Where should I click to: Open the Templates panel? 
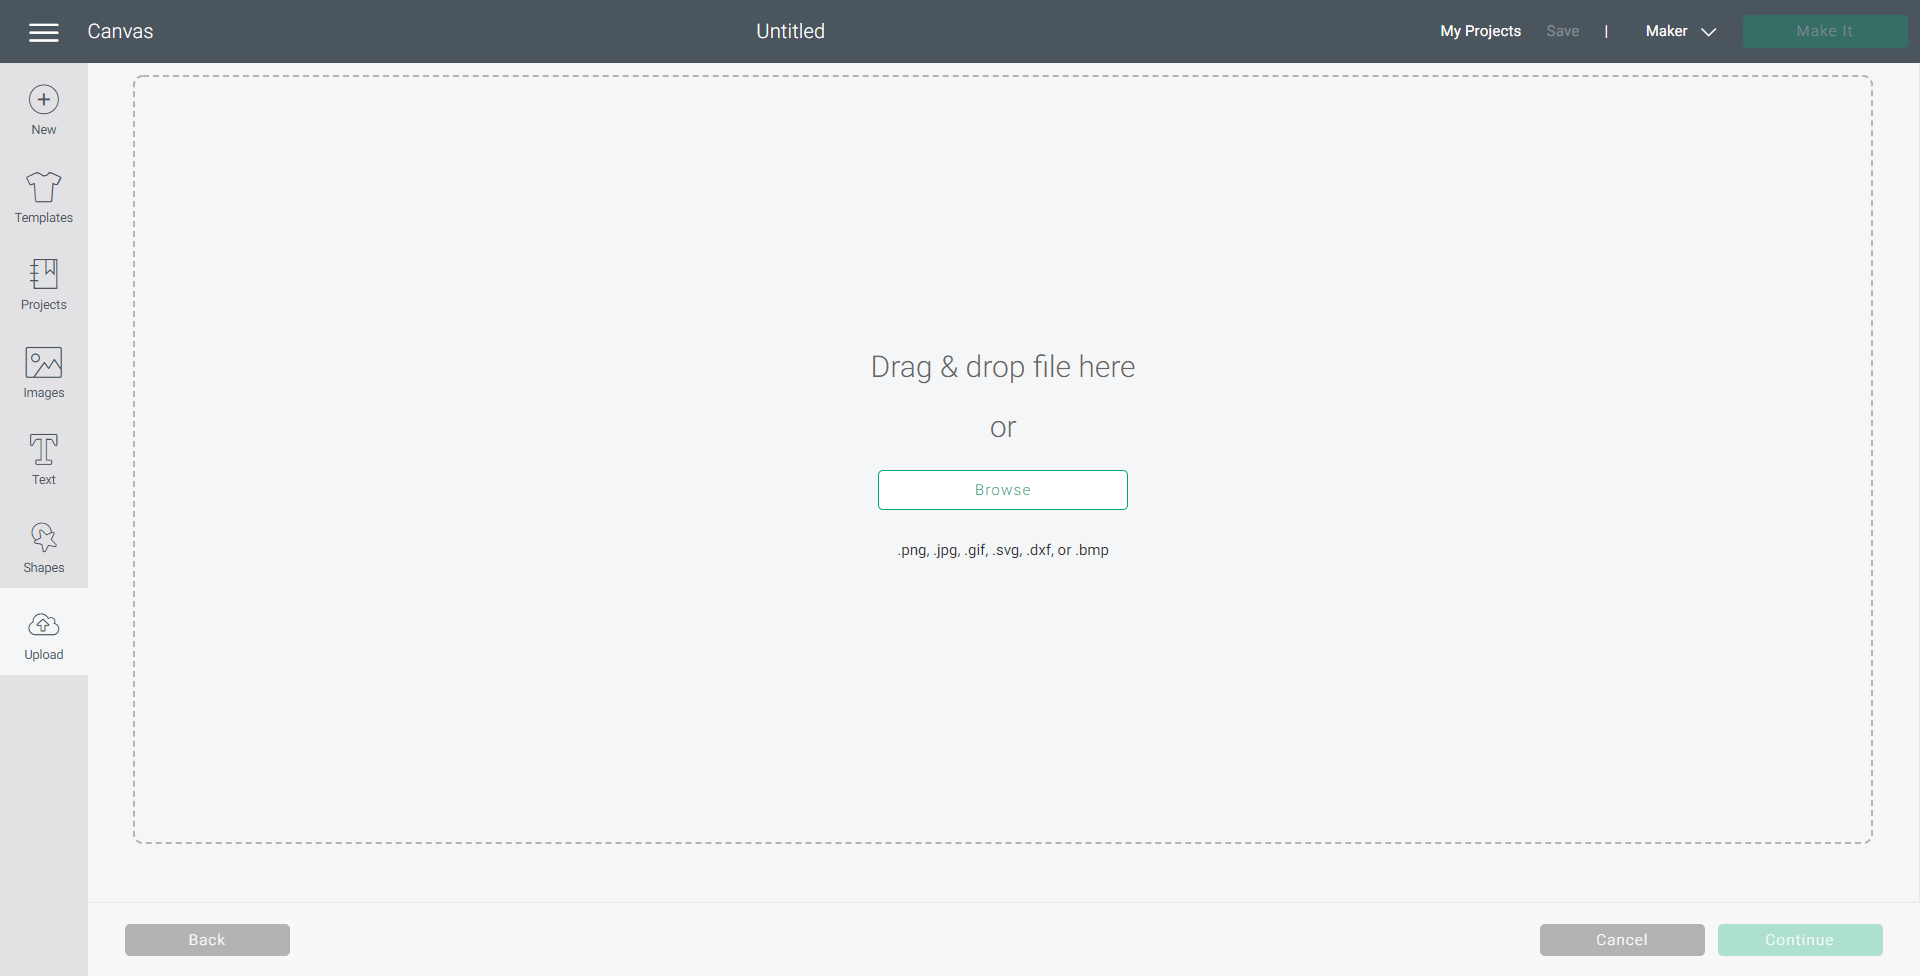click(x=43, y=196)
